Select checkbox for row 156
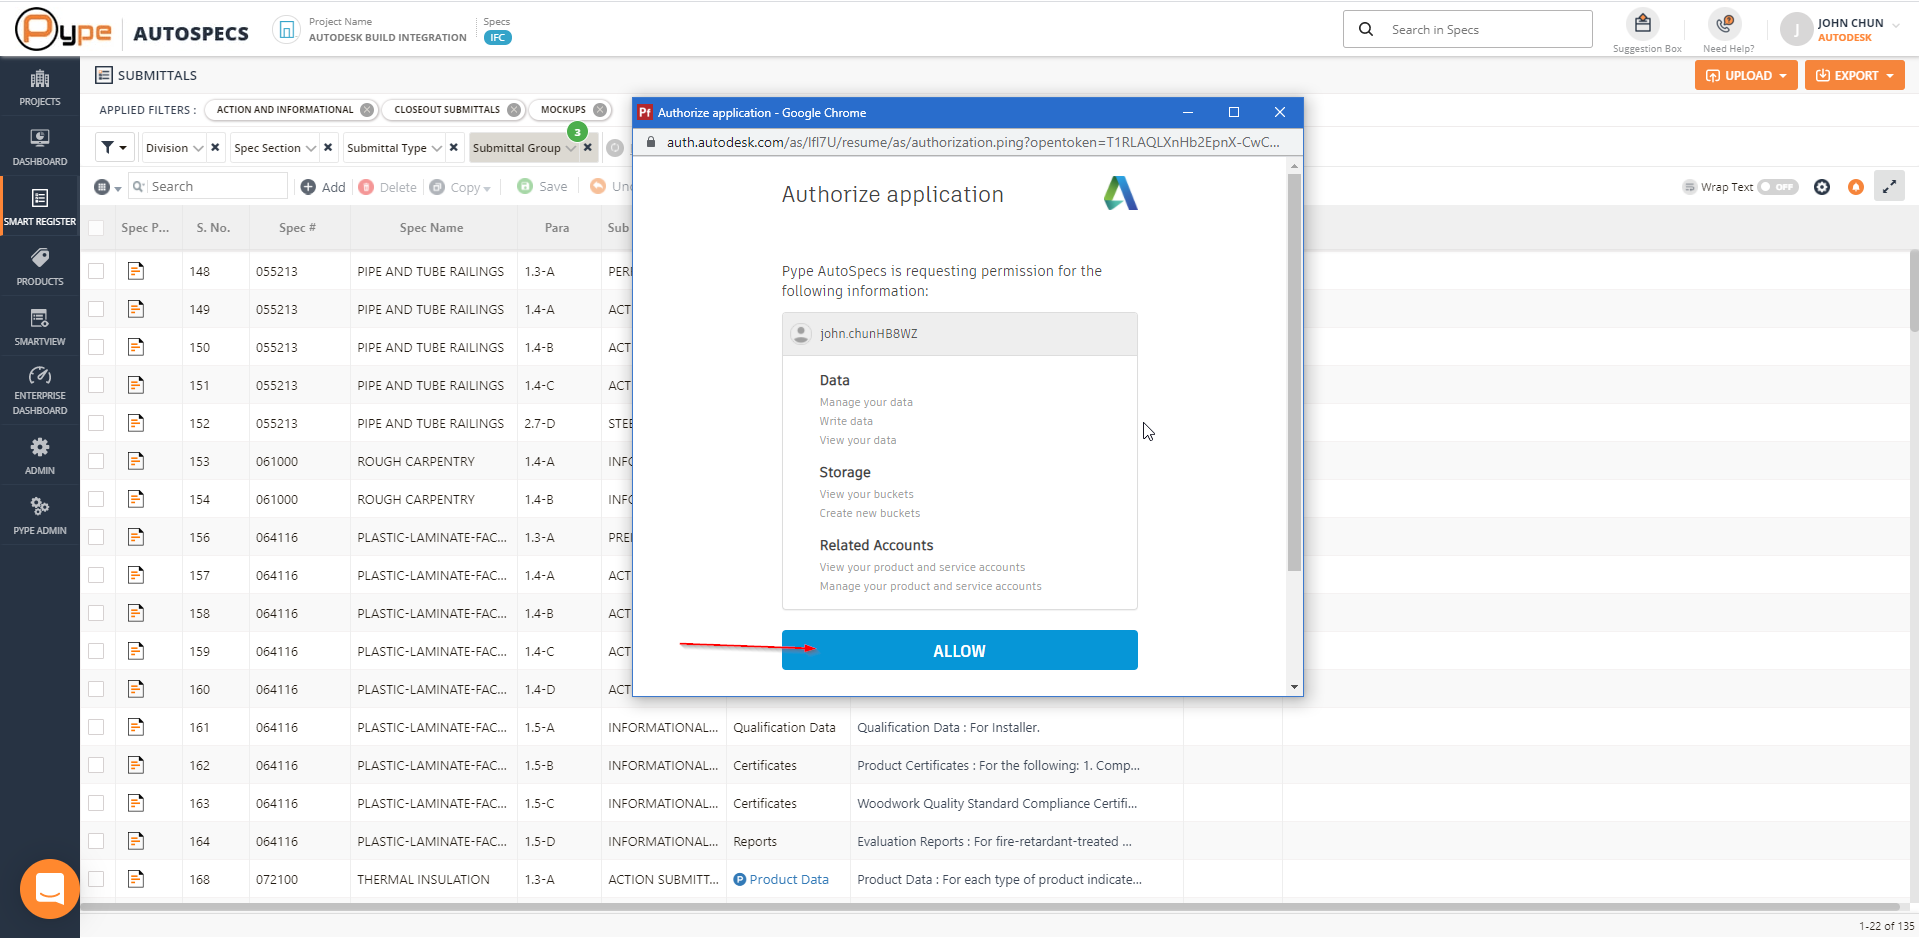 click(96, 537)
